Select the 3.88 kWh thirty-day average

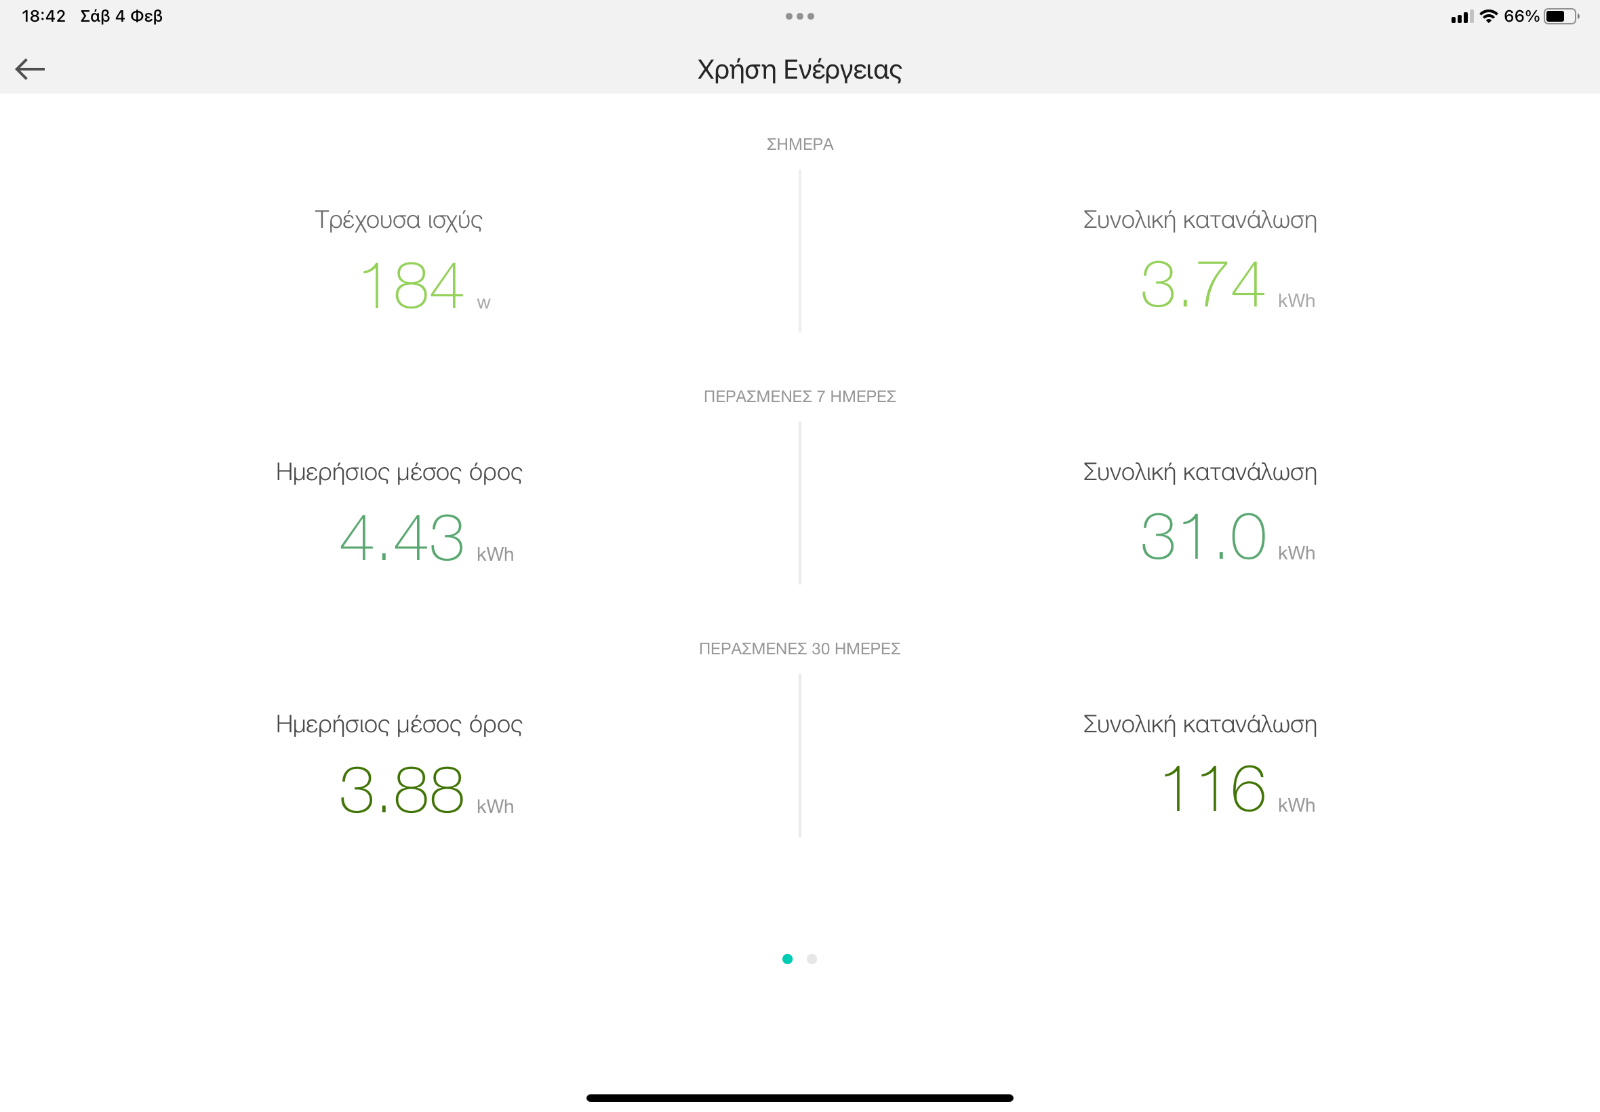(x=426, y=790)
